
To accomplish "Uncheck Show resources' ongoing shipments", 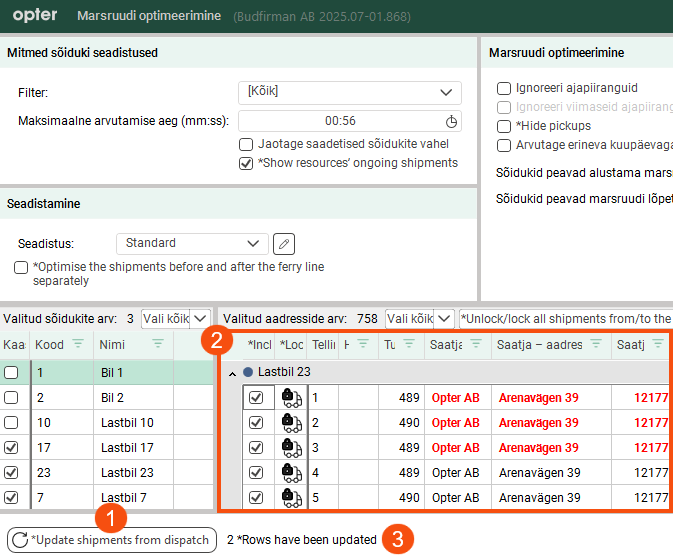I will [x=246, y=163].
